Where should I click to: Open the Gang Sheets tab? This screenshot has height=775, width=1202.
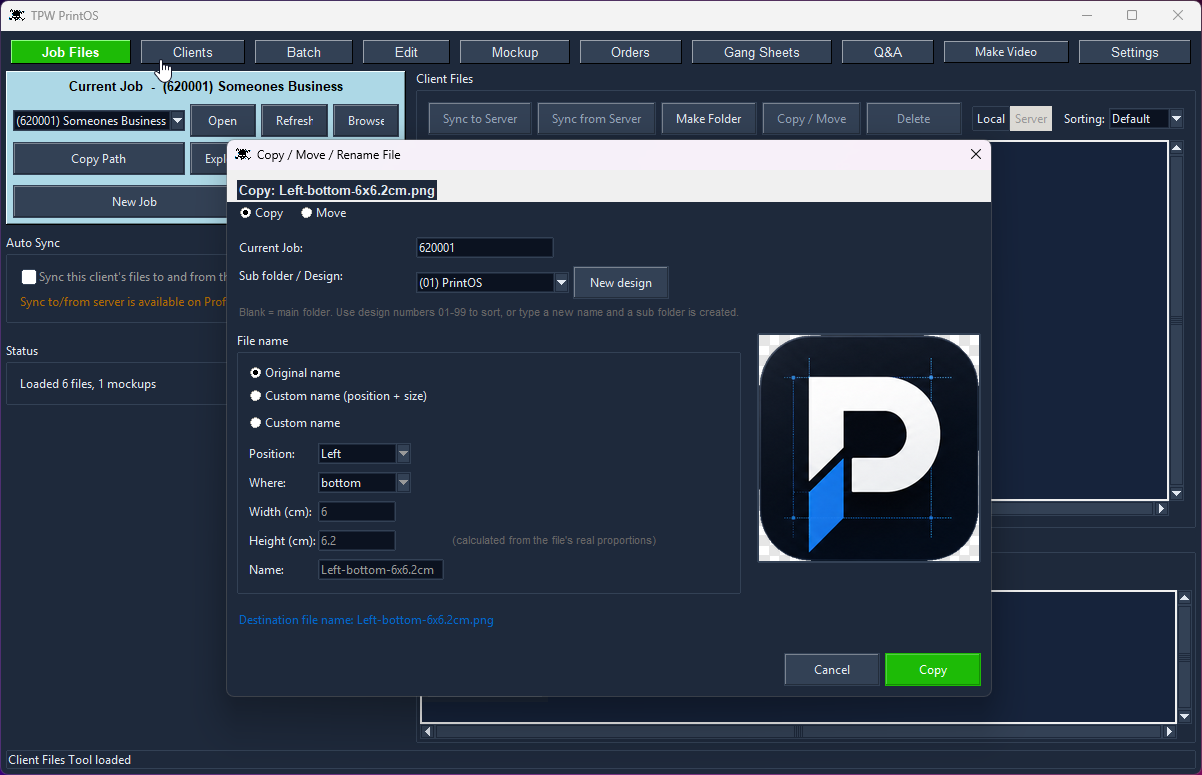[x=762, y=52]
